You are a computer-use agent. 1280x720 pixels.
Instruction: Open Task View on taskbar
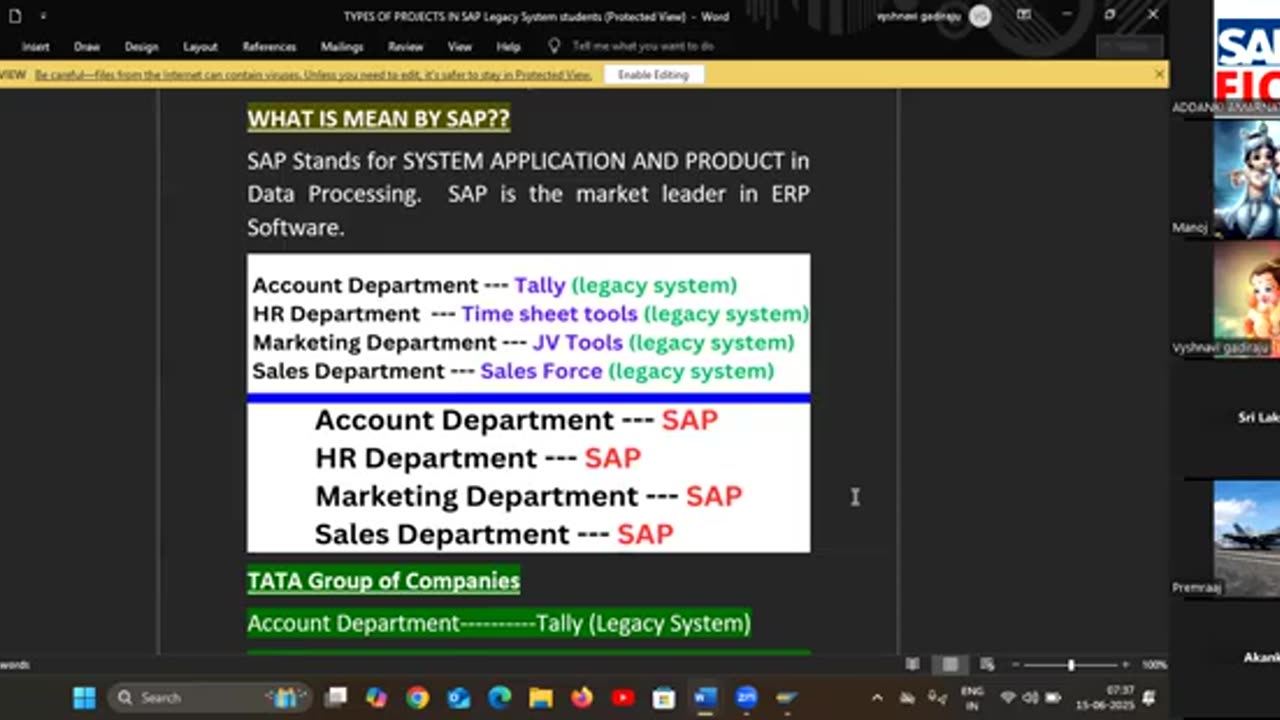[336, 698]
